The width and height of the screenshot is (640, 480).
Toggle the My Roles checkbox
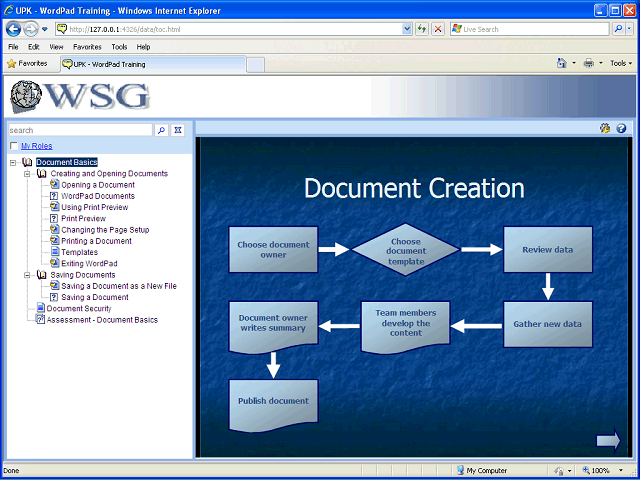(14, 146)
